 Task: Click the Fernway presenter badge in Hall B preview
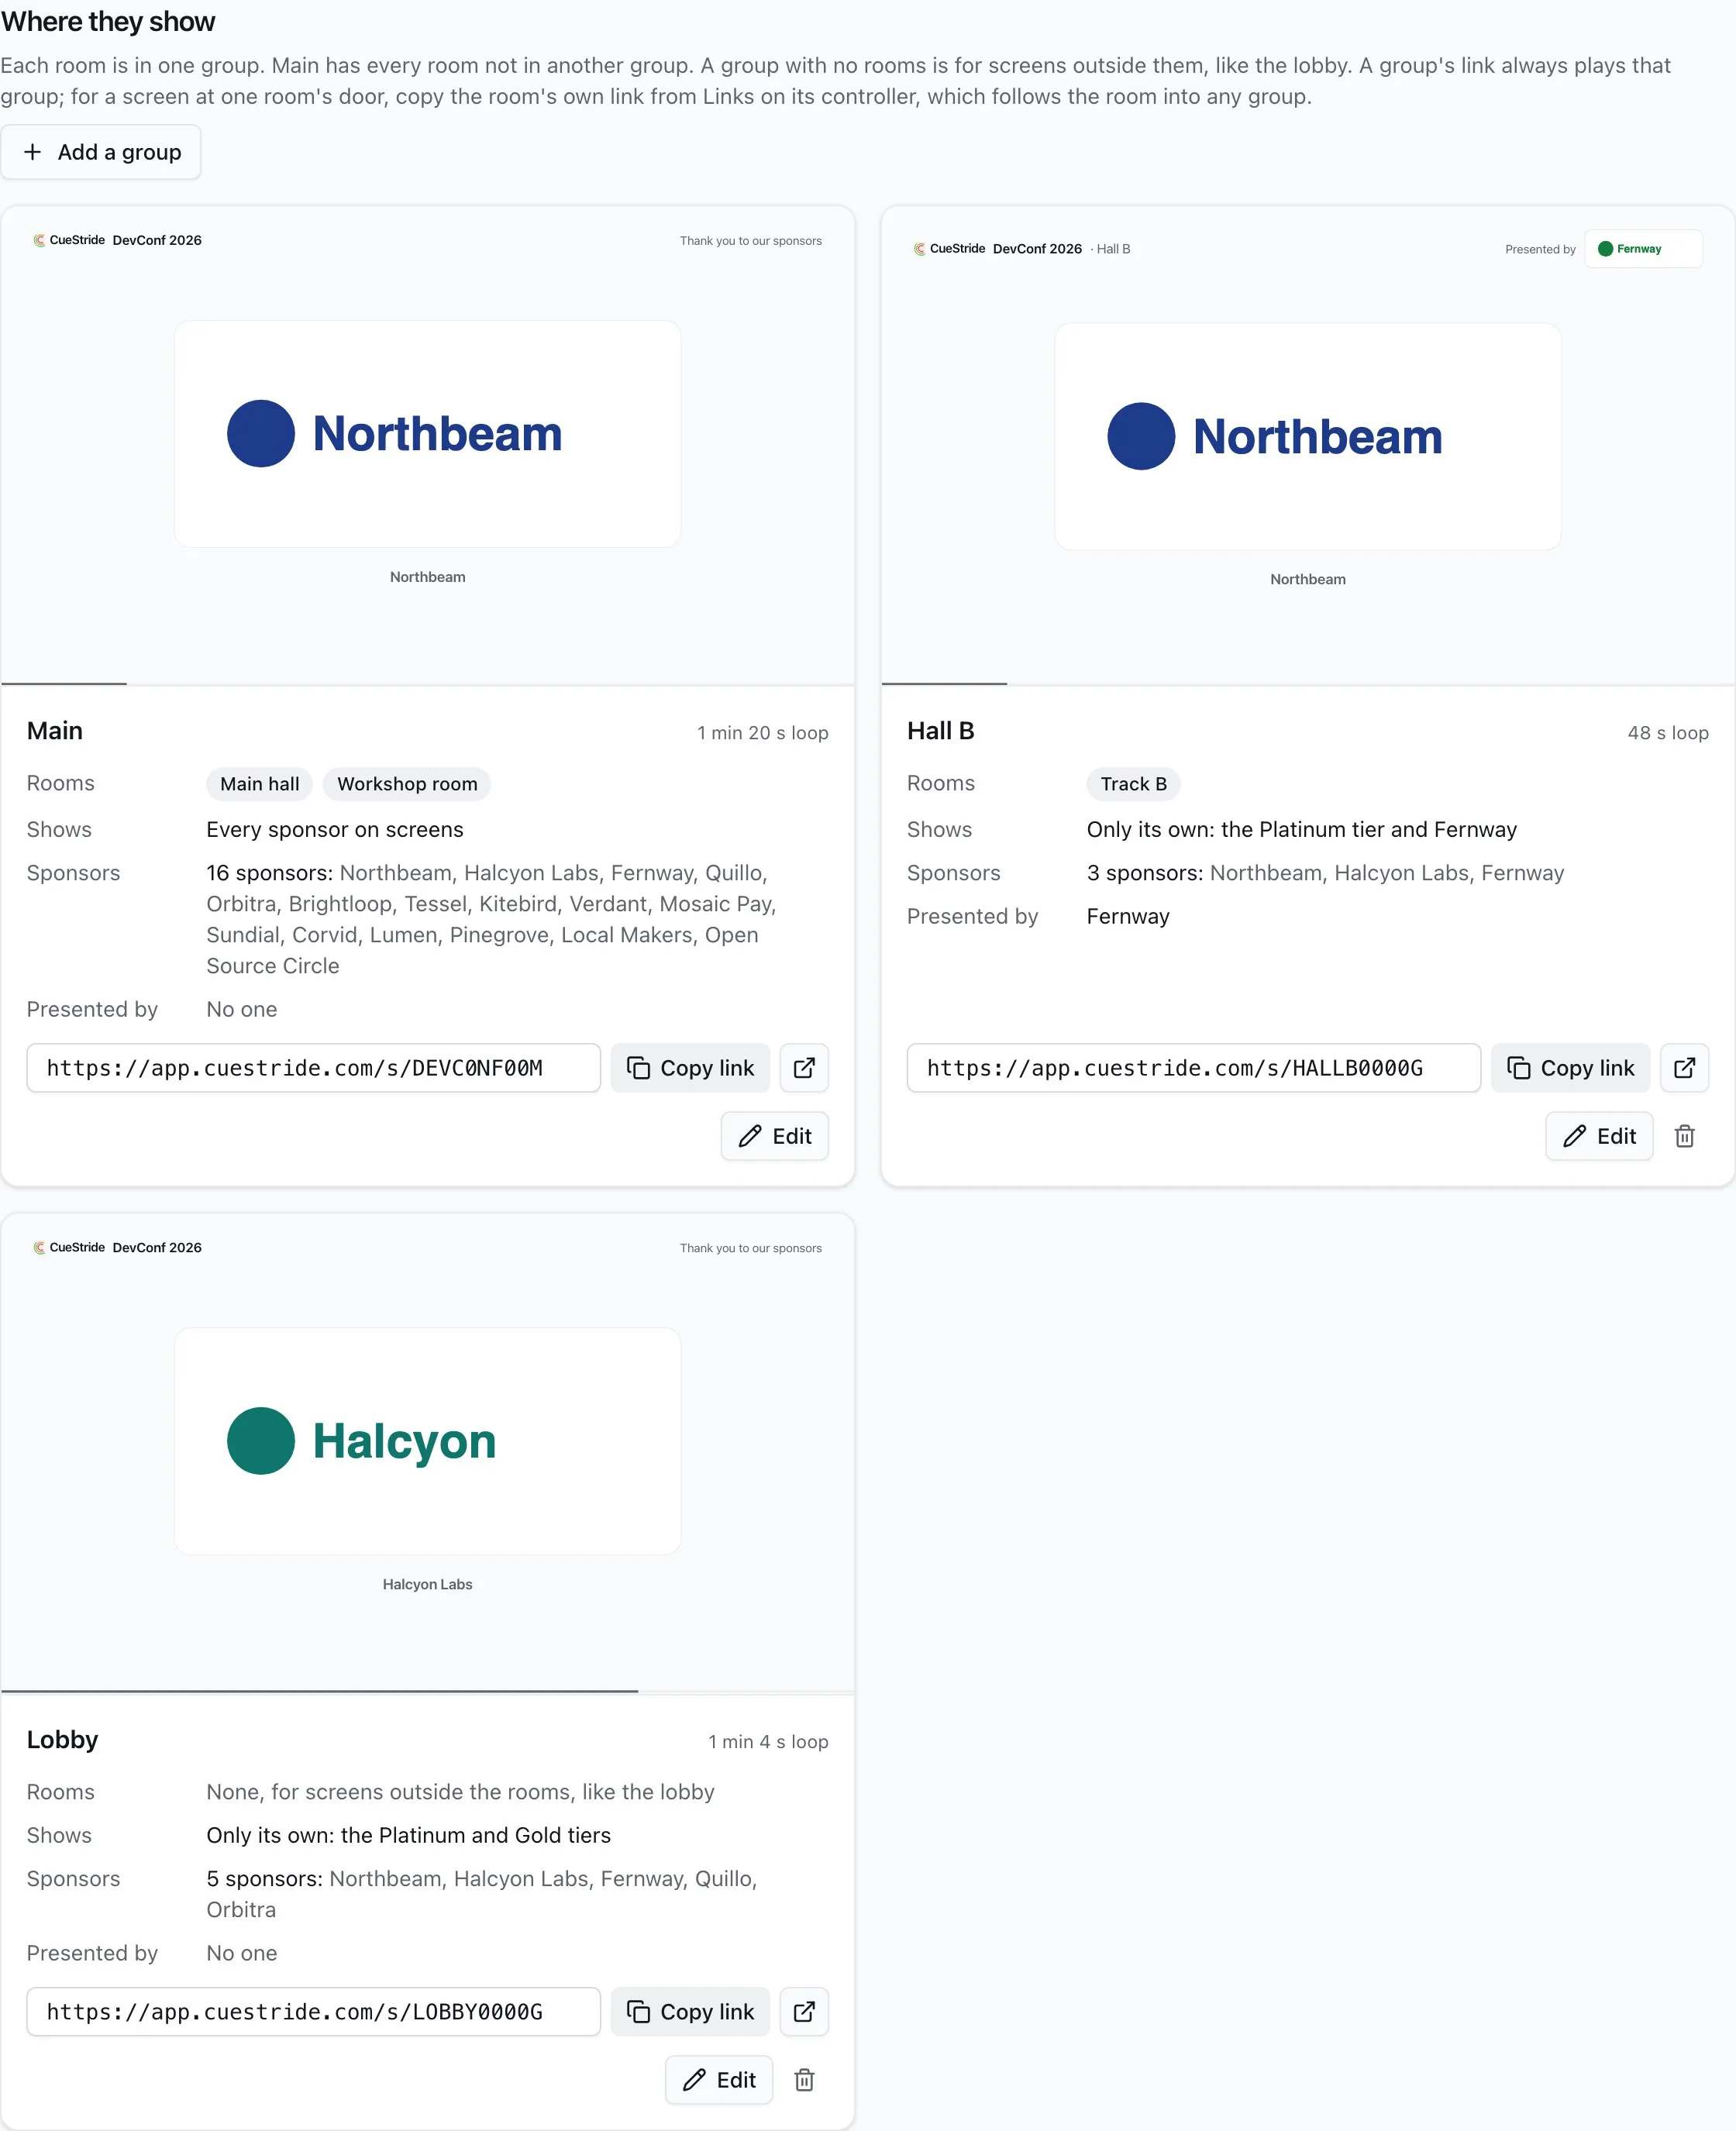pyautogui.click(x=1643, y=249)
